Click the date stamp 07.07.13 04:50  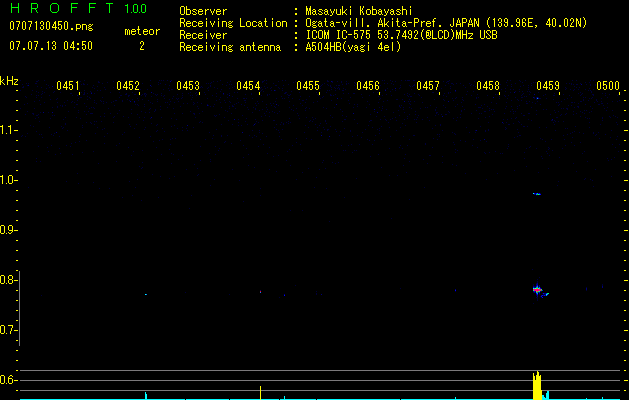(51, 46)
